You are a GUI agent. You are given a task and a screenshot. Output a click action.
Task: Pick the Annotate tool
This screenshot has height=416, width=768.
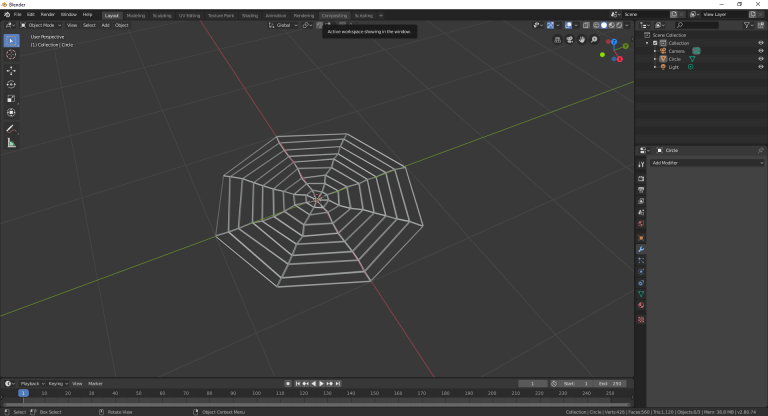tap(11, 128)
